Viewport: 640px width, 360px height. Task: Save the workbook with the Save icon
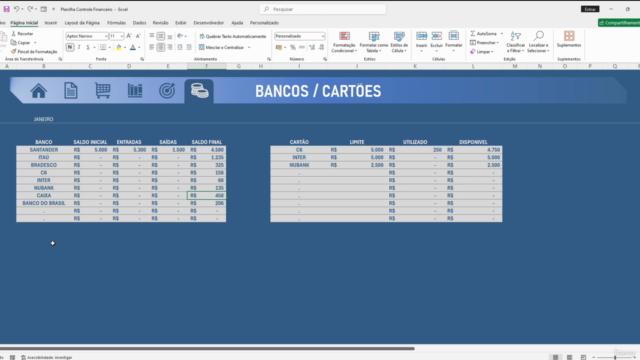tap(7, 9)
